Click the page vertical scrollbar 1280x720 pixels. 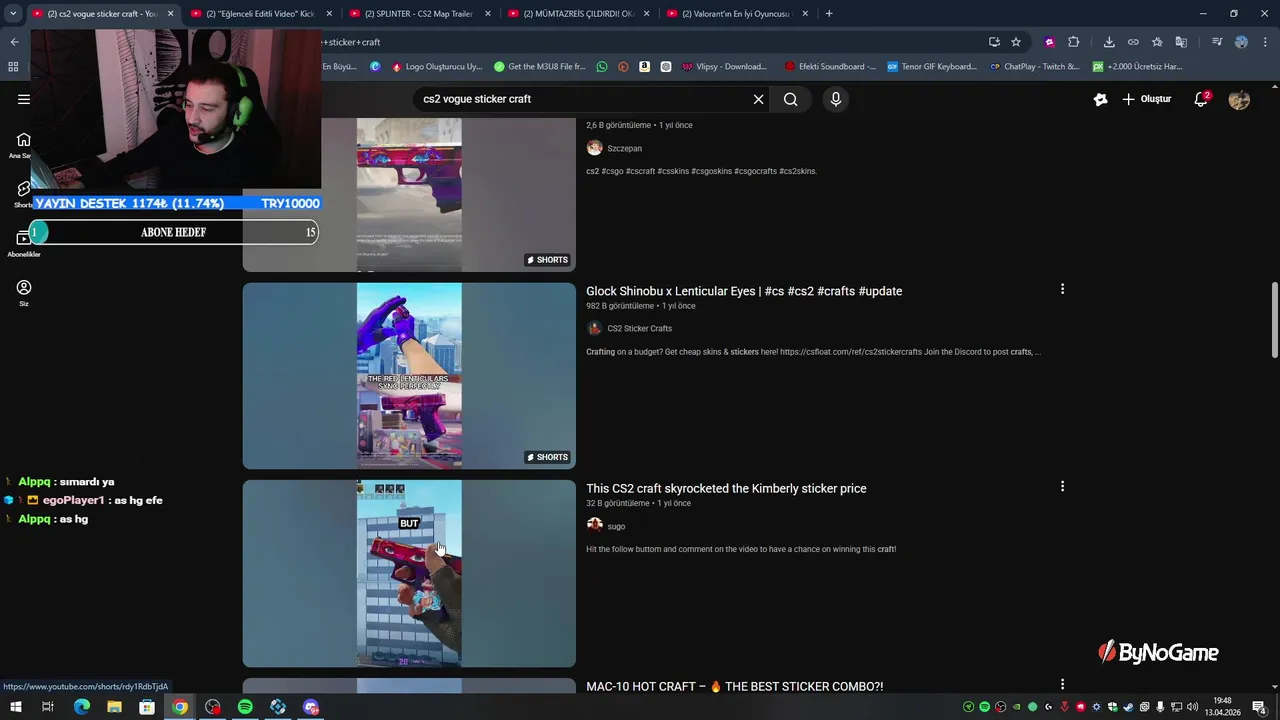click(1274, 320)
